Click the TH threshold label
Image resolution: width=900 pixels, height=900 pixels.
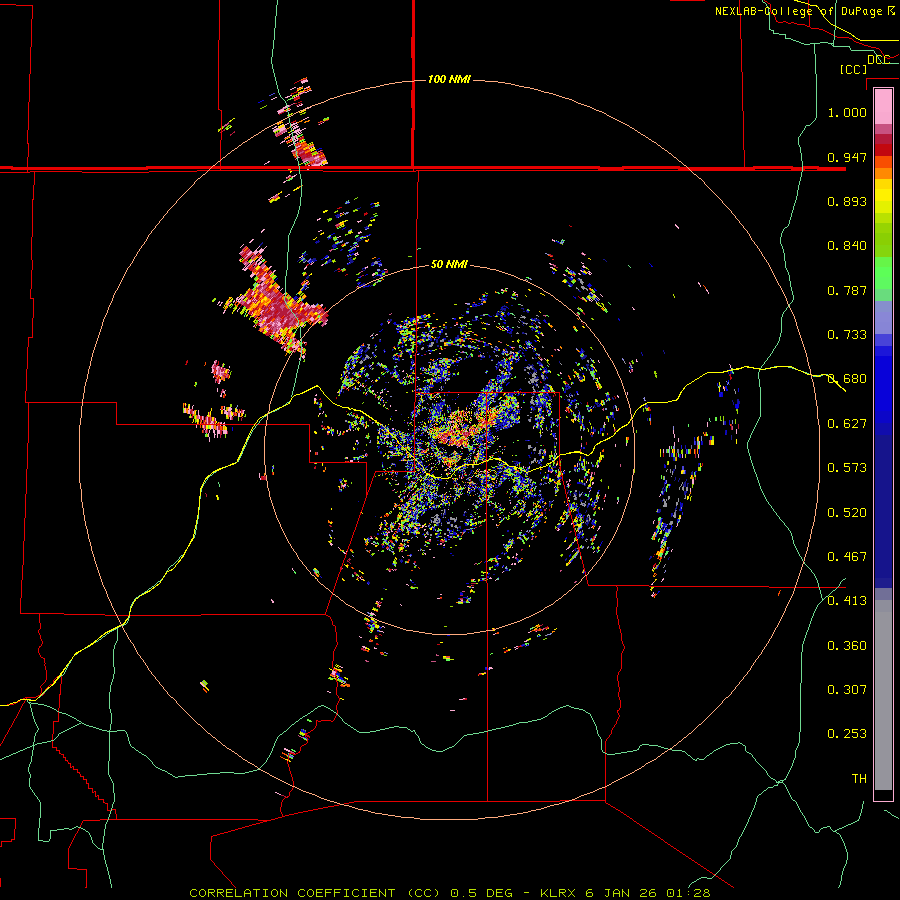click(x=859, y=779)
